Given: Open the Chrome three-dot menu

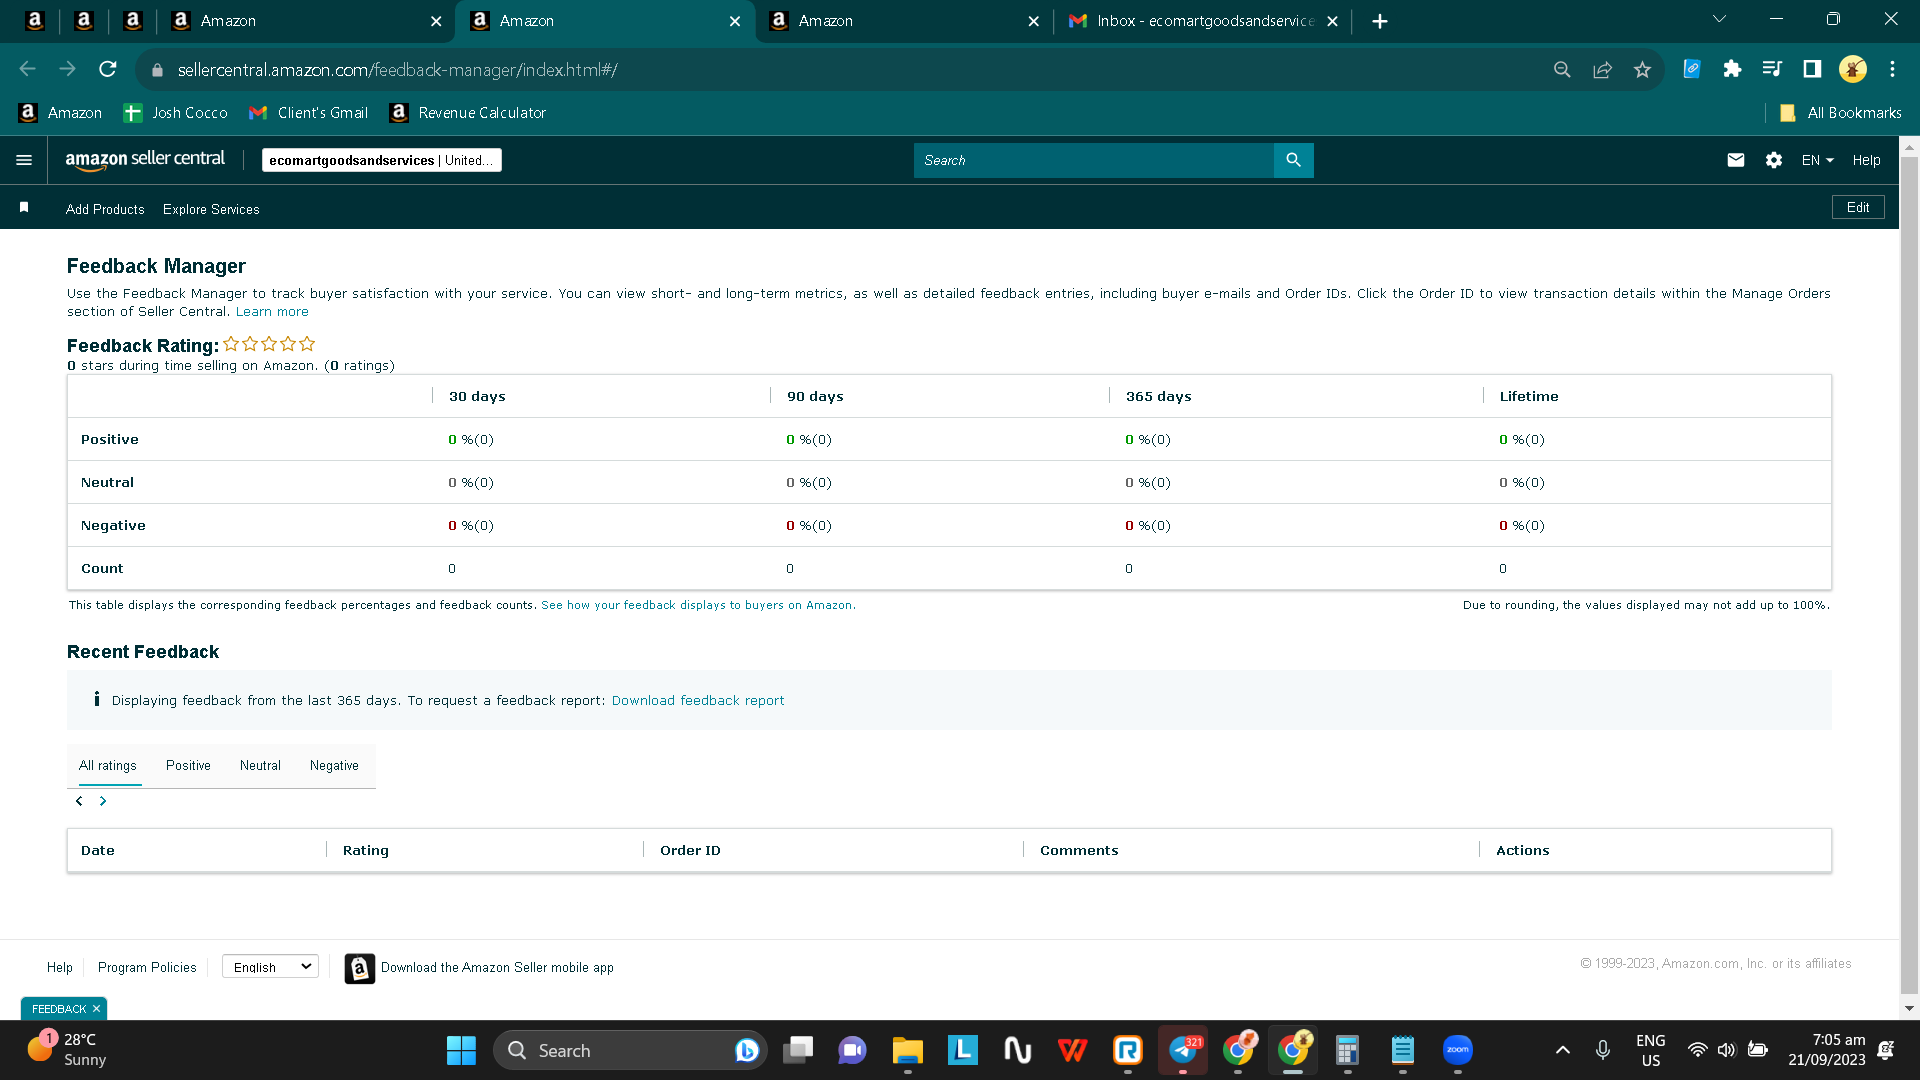Looking at the screenshot, I should (x=1892, y=69).
